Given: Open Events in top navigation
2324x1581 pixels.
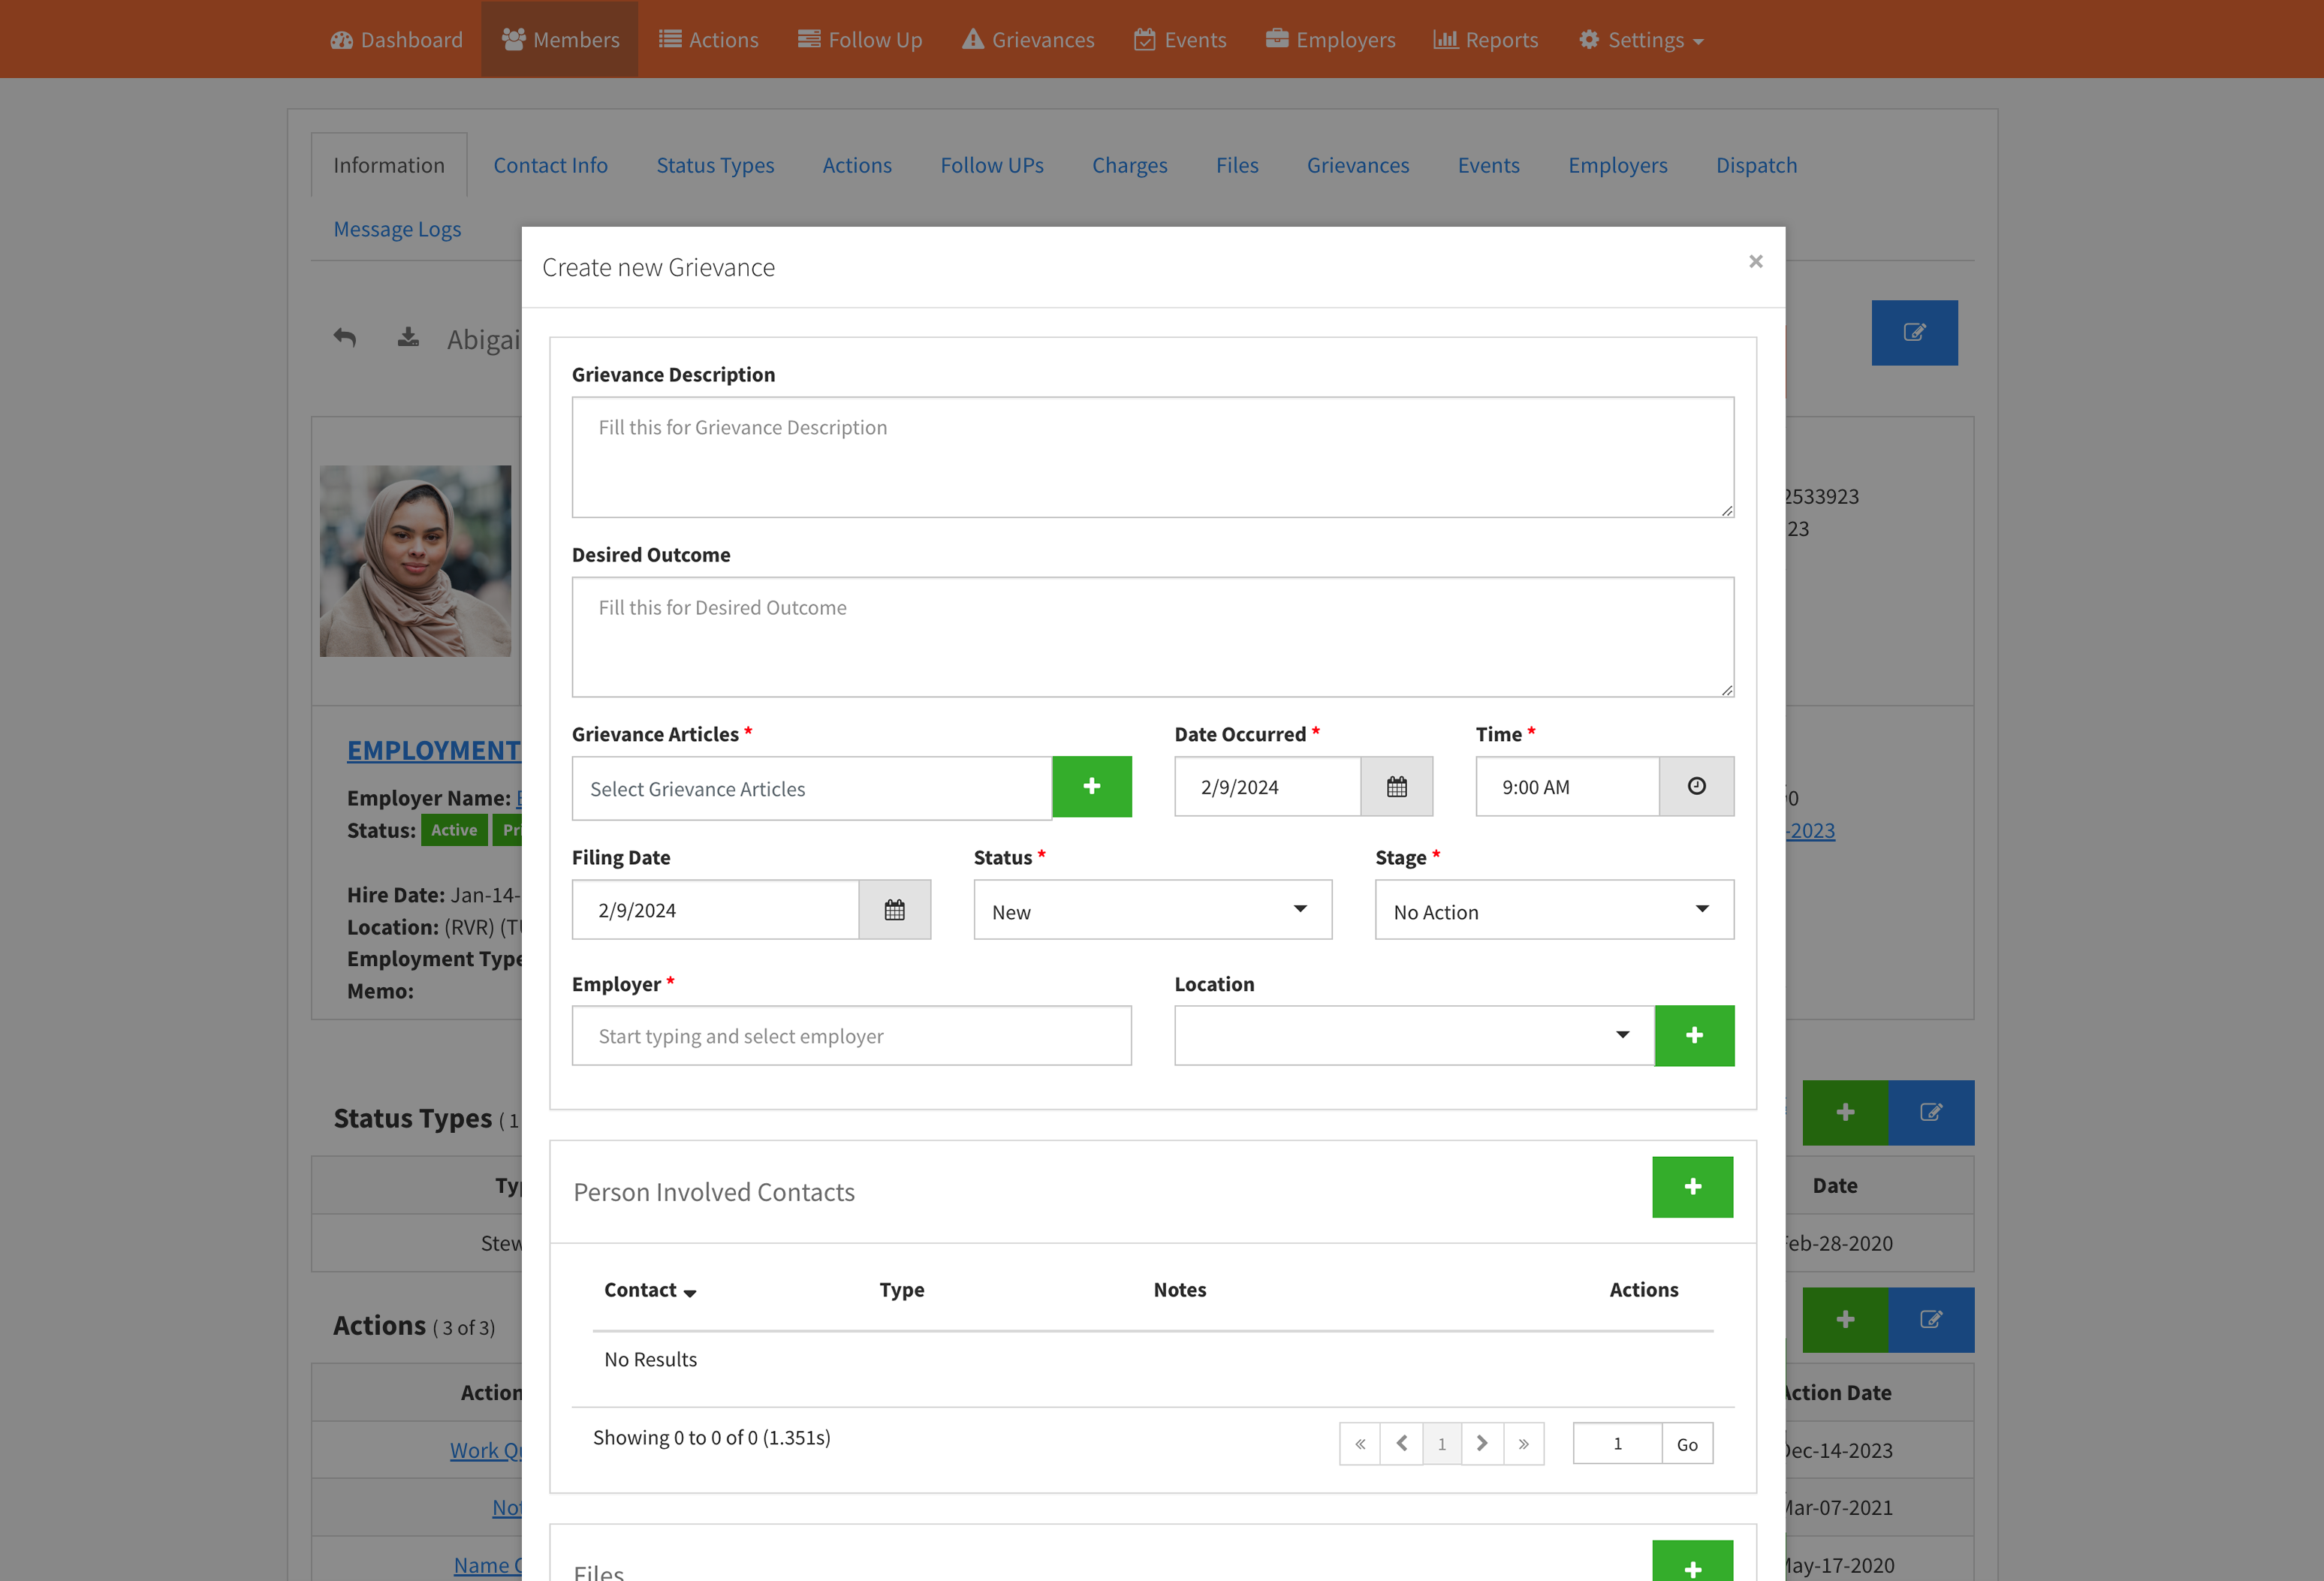Looking at the screenshot, I should pos(1180,40).
